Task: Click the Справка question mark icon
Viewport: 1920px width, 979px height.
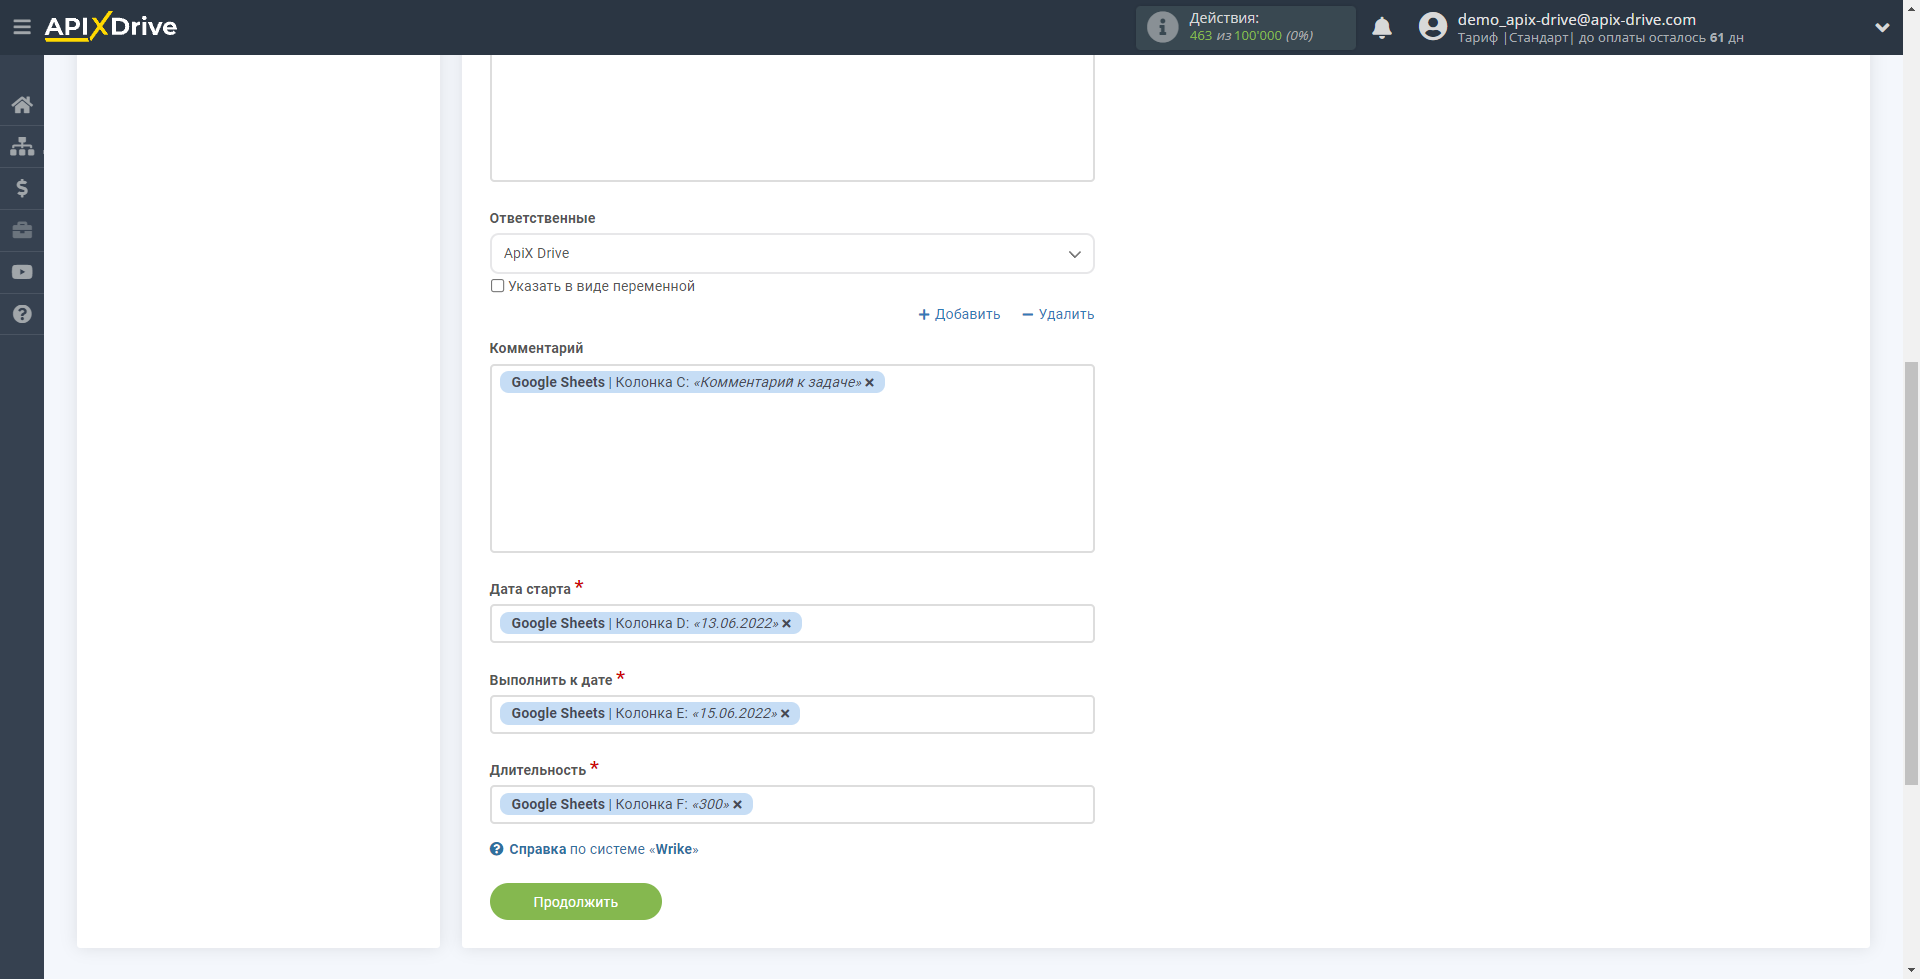Action: coord(497,849)
